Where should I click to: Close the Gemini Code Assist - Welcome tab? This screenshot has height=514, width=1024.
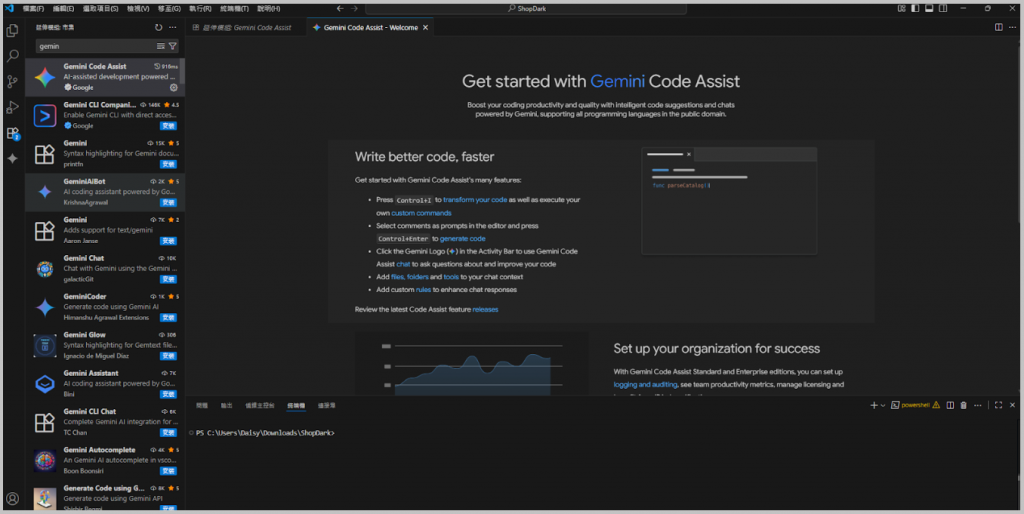click(426, 27)
